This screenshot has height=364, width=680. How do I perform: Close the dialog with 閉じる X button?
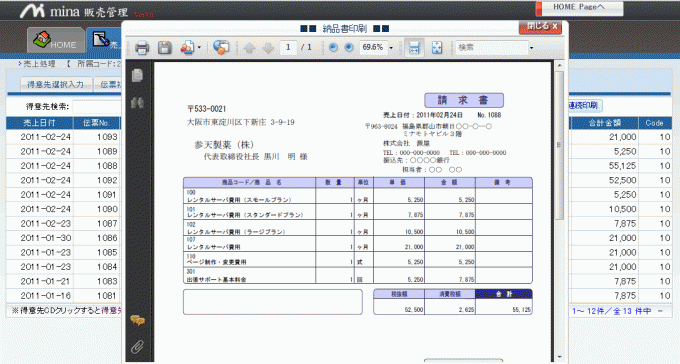pyautogui.click(x=540, y=26)
